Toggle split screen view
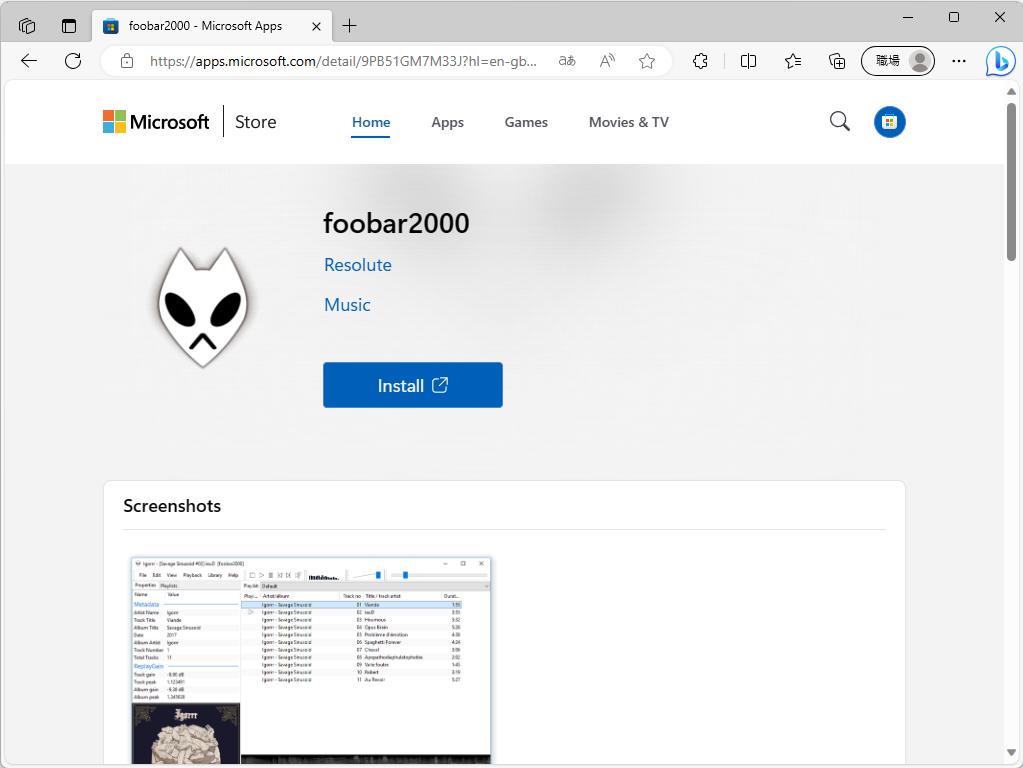The image size is (1023, 768). point(748,61)
